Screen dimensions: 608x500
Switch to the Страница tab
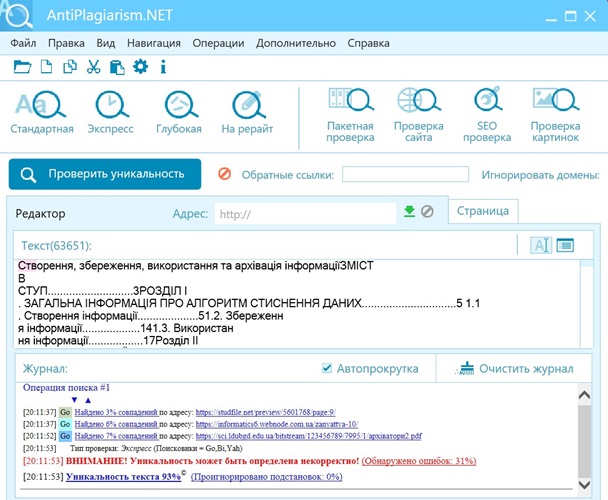(x=483, y=211)
